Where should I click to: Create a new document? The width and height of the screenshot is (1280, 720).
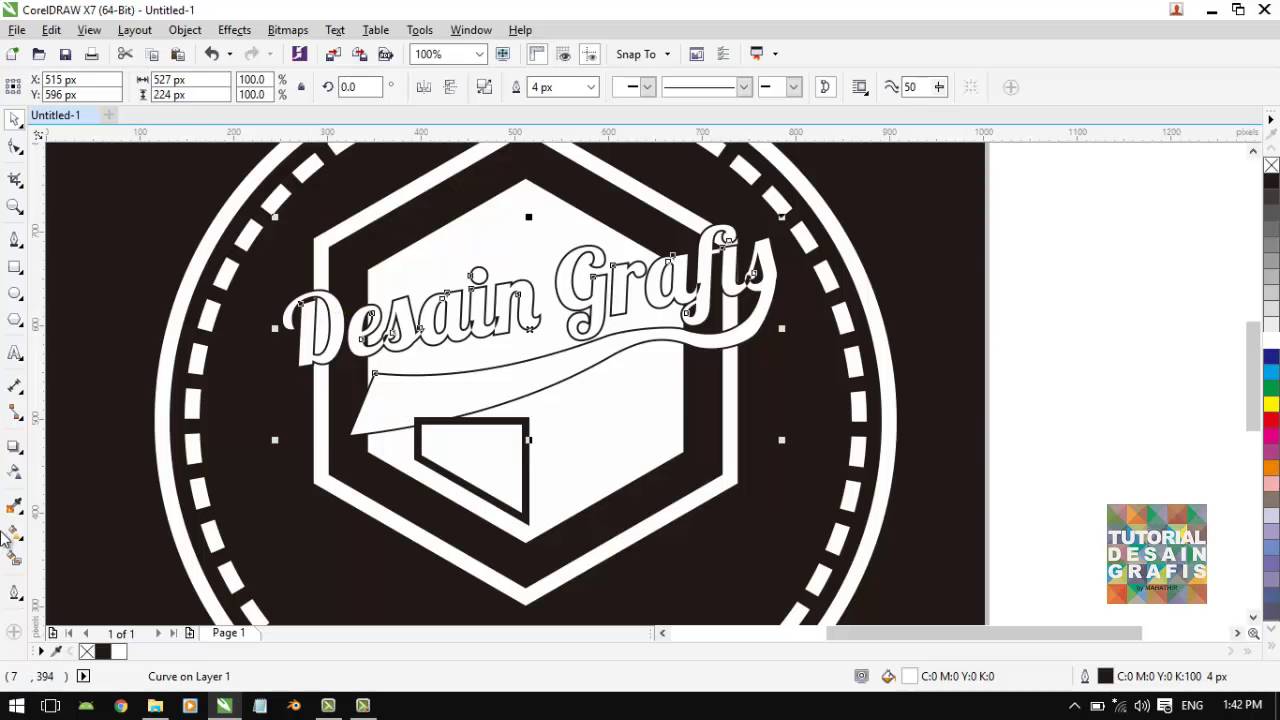pos(12,54)
